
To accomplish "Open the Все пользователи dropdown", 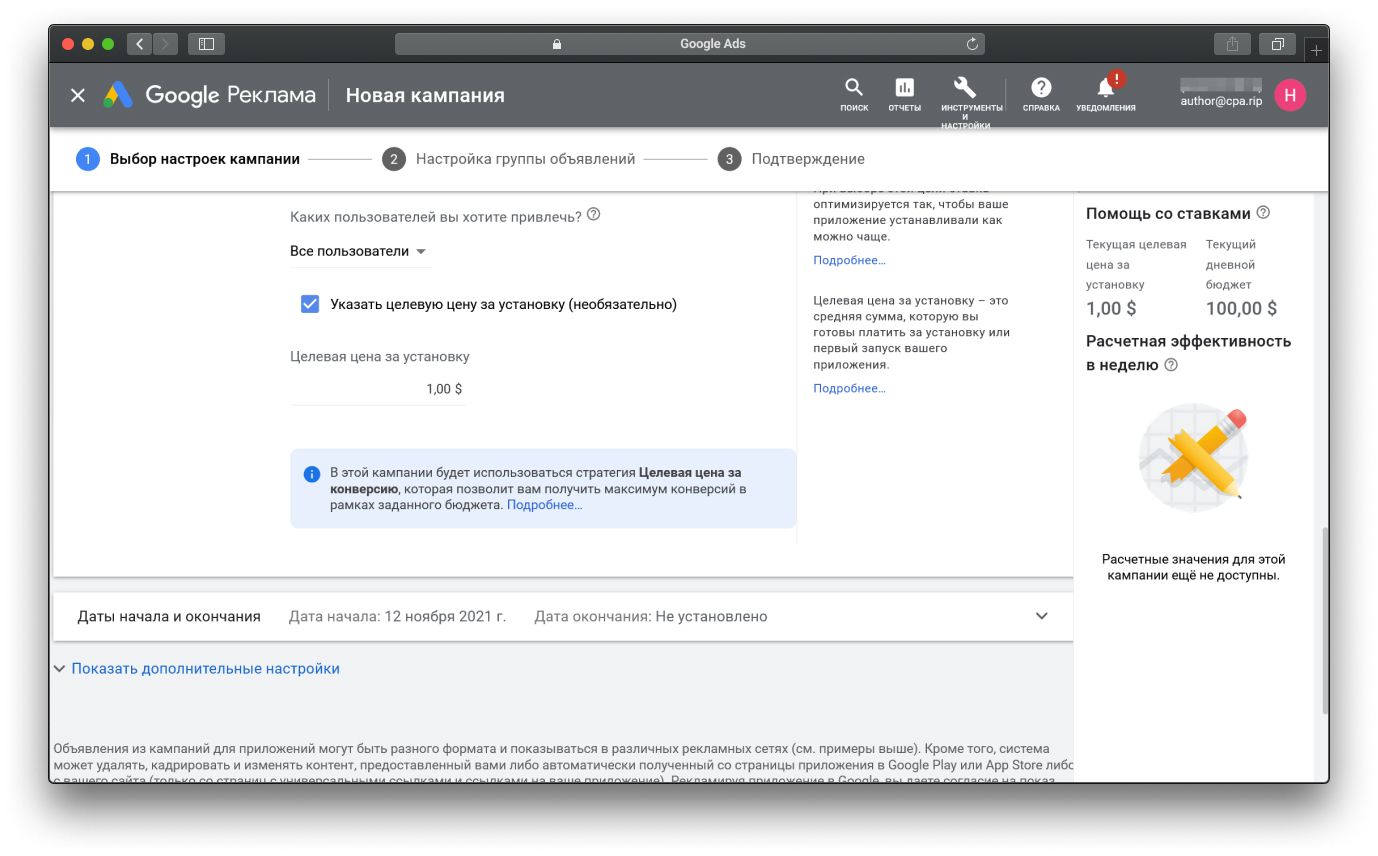I will coord(360,251).
